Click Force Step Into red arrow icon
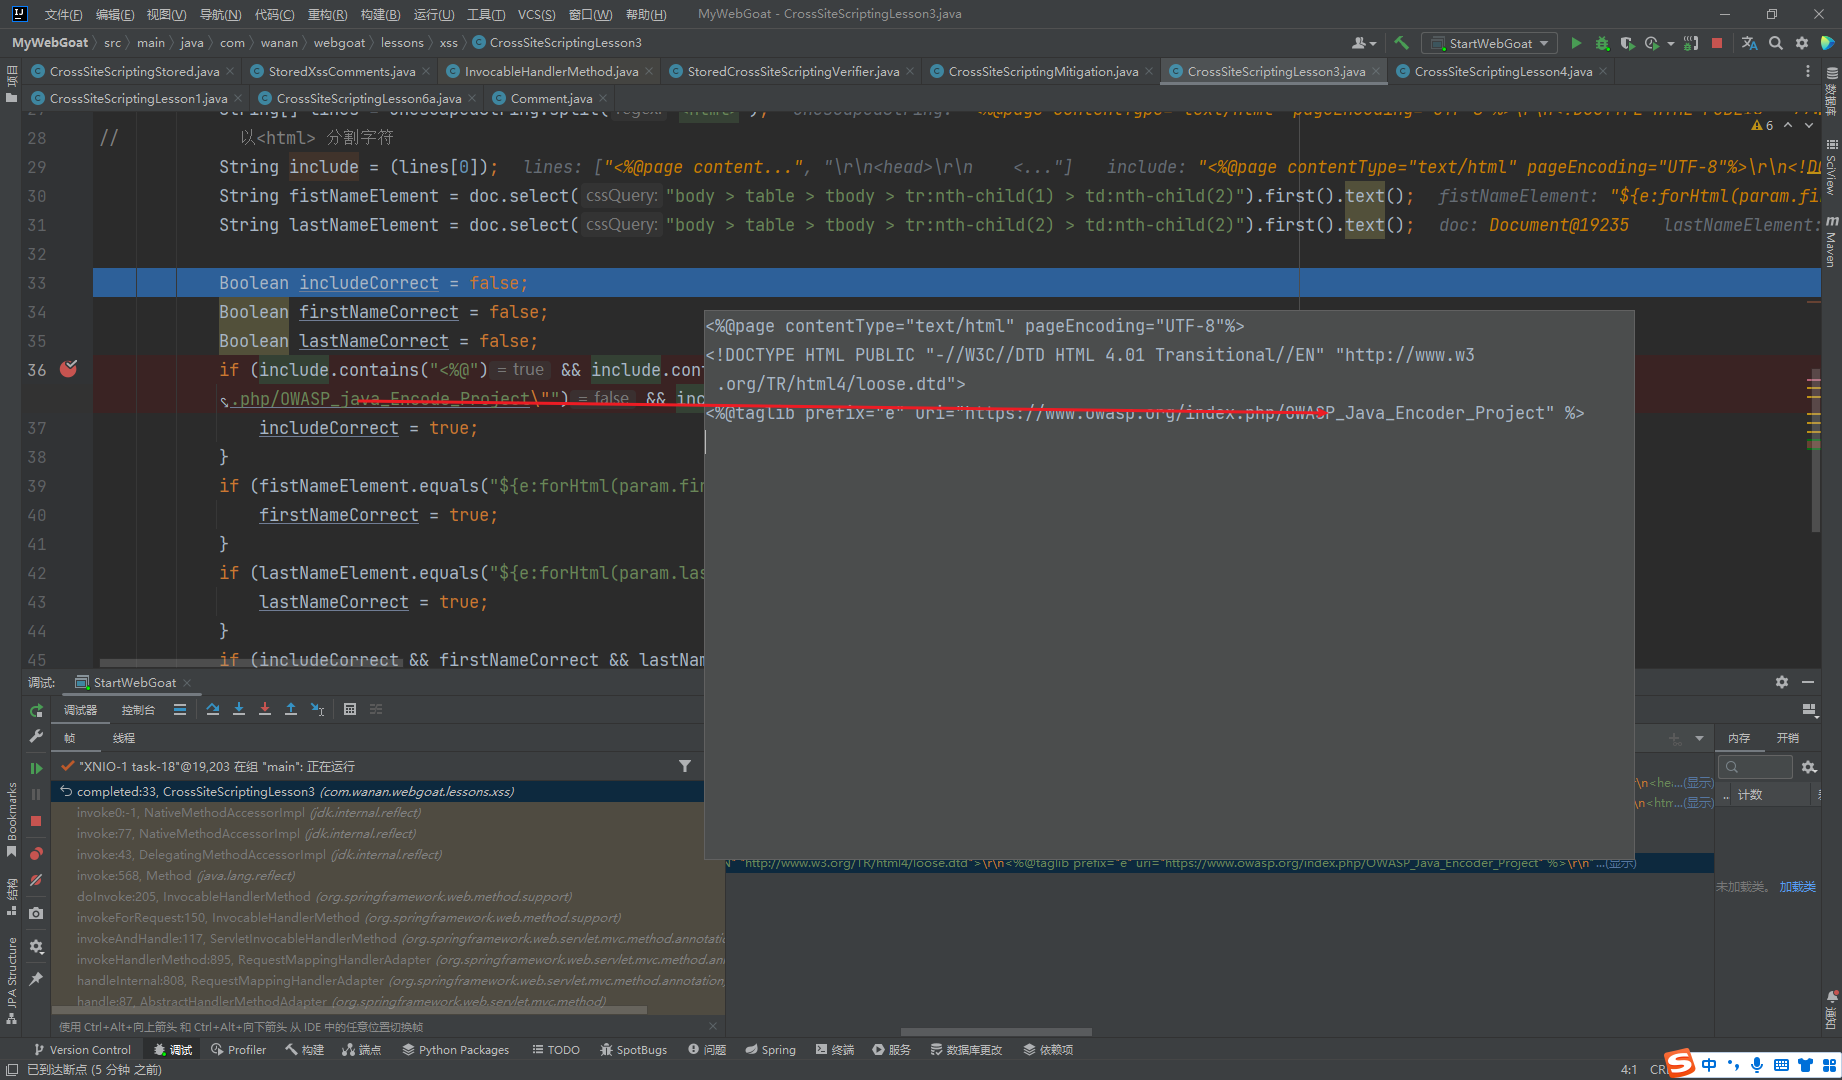This screenshot has width=1842, height=1080. [265, 709]
